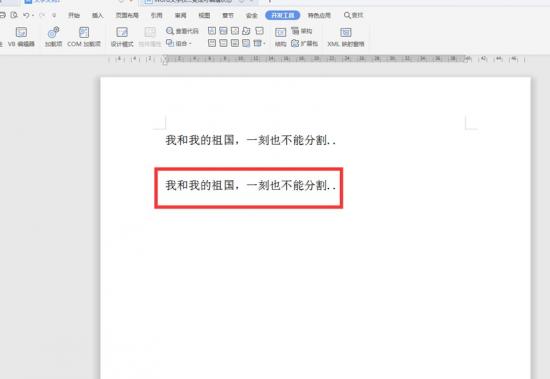Open the 章节 Section tab
Viewport: 550px width, 379px height.
click(x=228, y=15)
